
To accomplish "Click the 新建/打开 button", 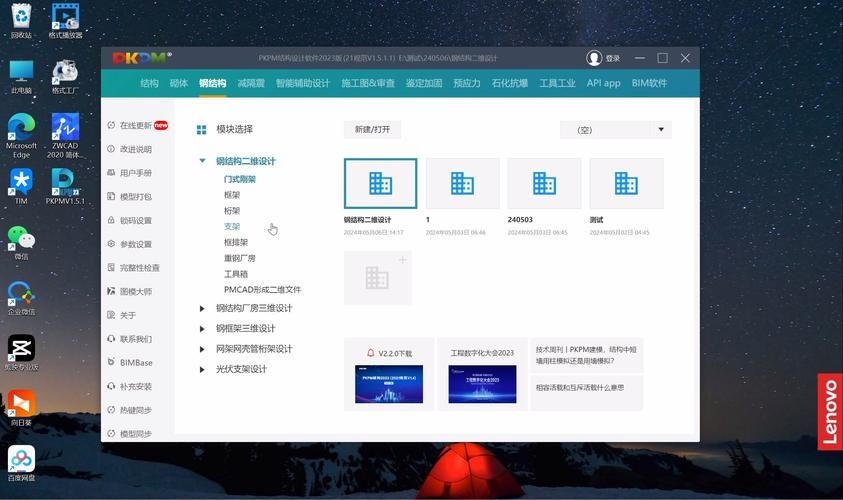I will (x=372, y=130).
